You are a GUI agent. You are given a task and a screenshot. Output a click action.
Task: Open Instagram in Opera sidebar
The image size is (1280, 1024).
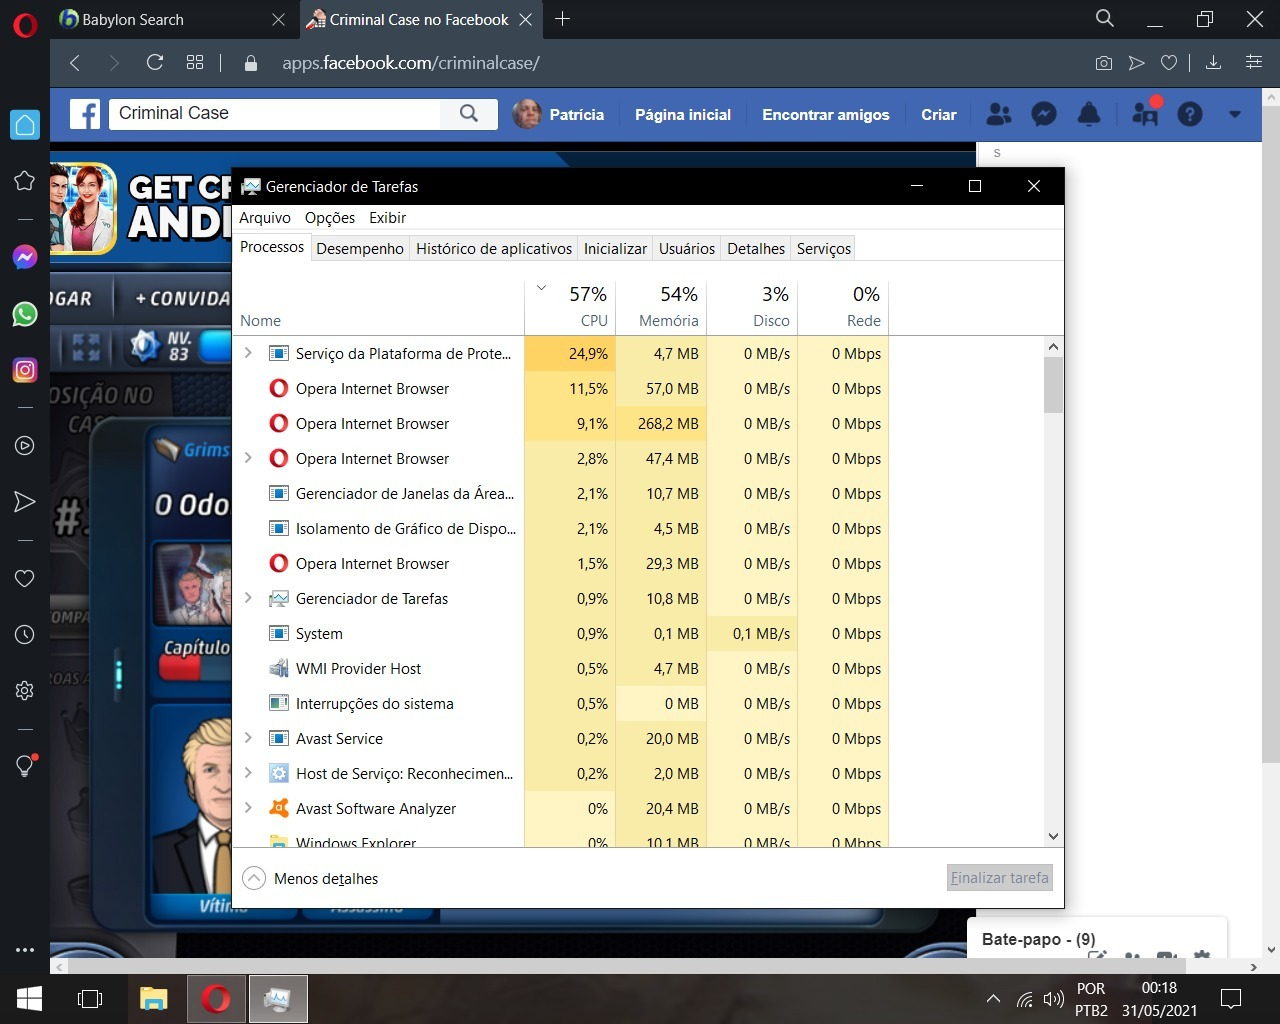pyautogui.click(x=25, y=370)
